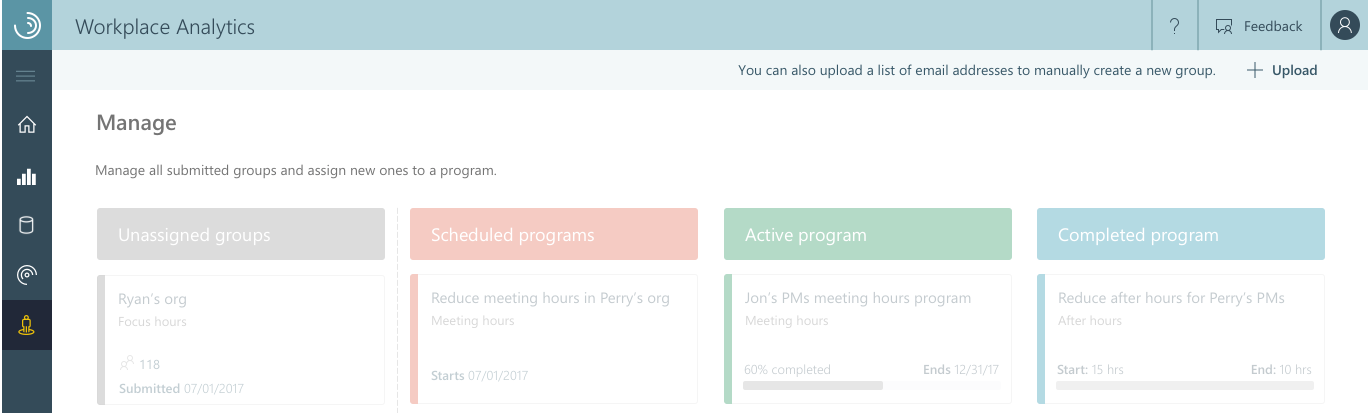The height and width of the screenshot is (413, 1368).
Task: Select the Completed program column header
Action: click(x=1181, y=234)
